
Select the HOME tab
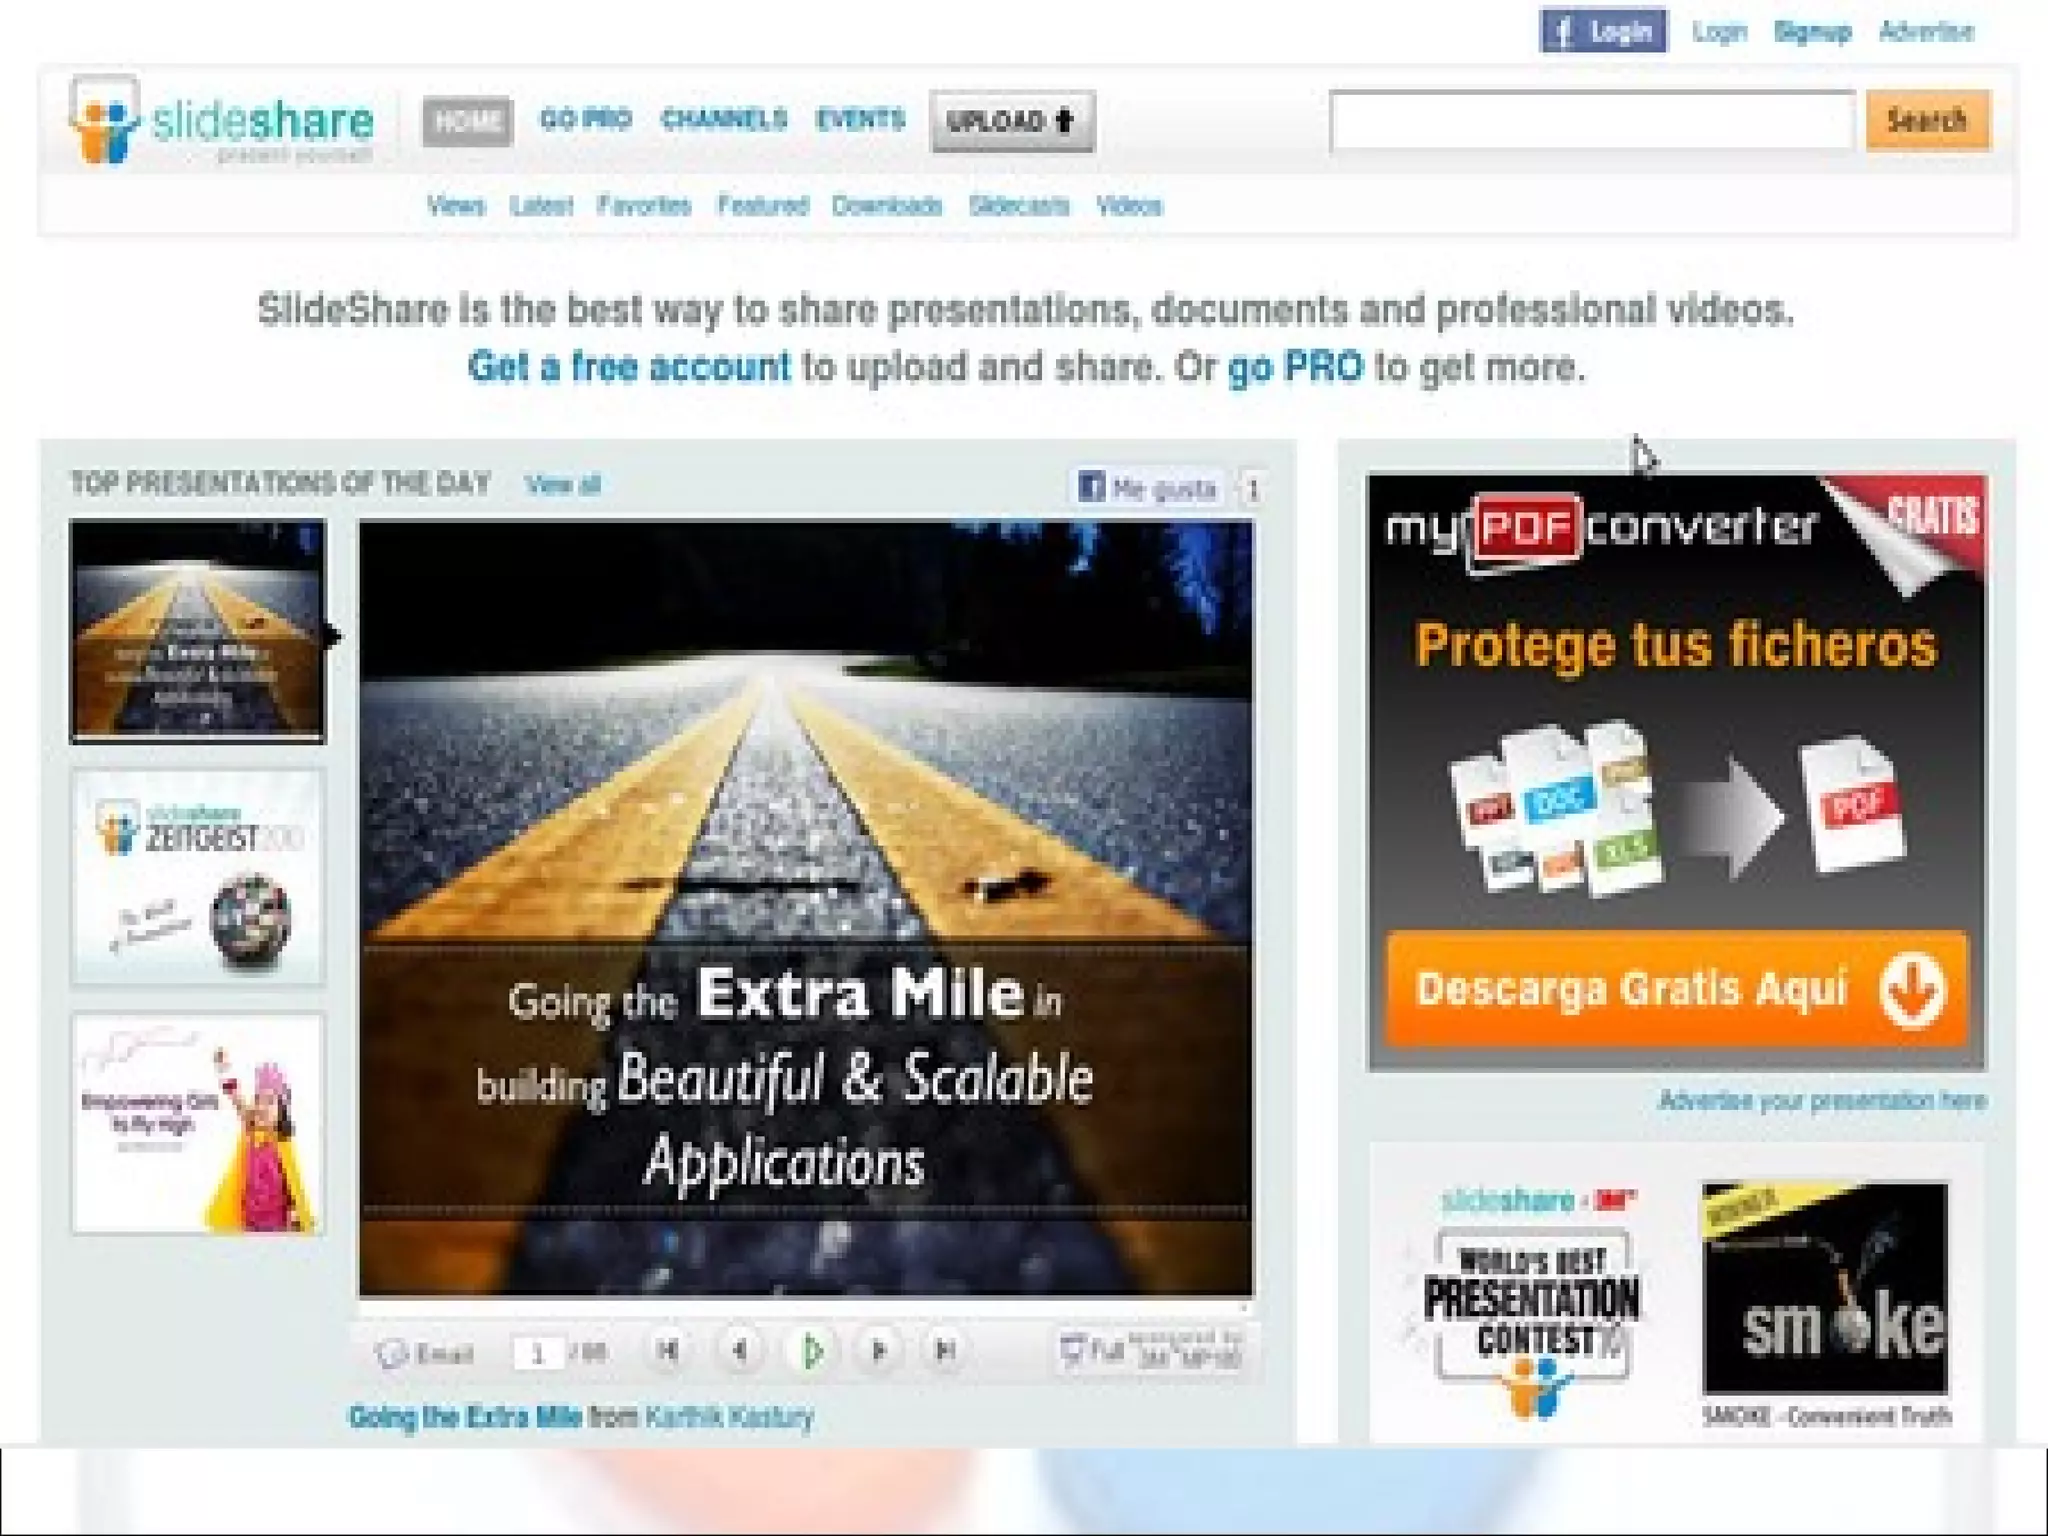point(467,121)
